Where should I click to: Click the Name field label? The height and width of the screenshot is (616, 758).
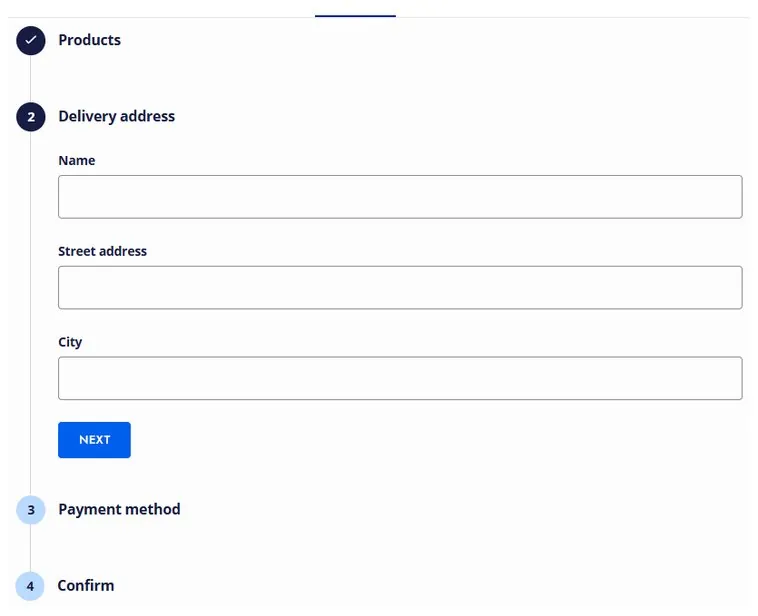(77, 160)
